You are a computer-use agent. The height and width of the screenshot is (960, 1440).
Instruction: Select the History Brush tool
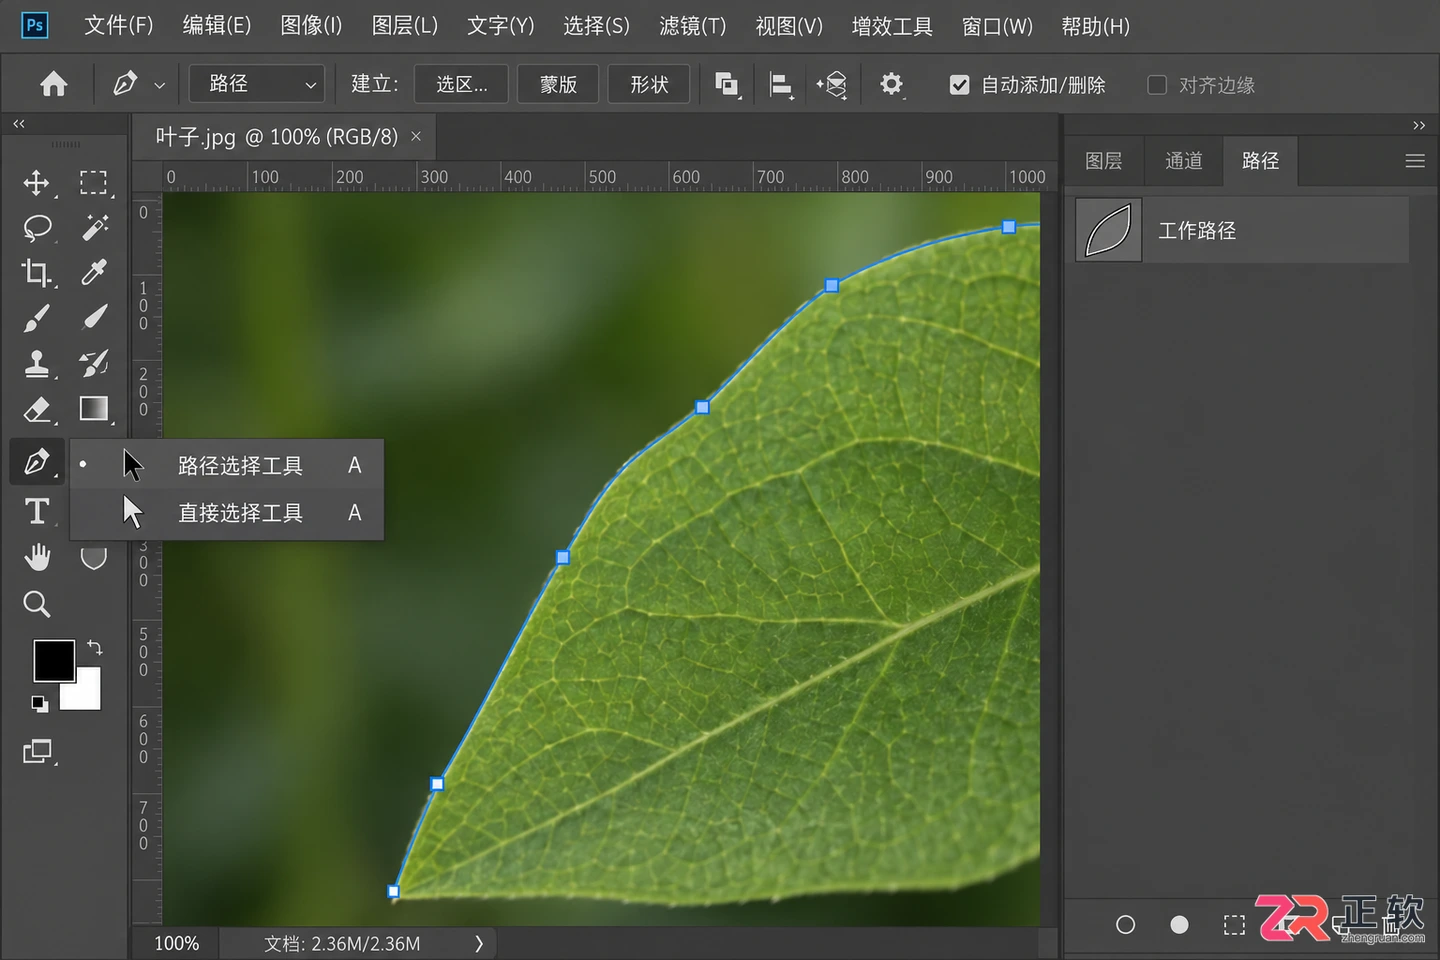[94, 364]
